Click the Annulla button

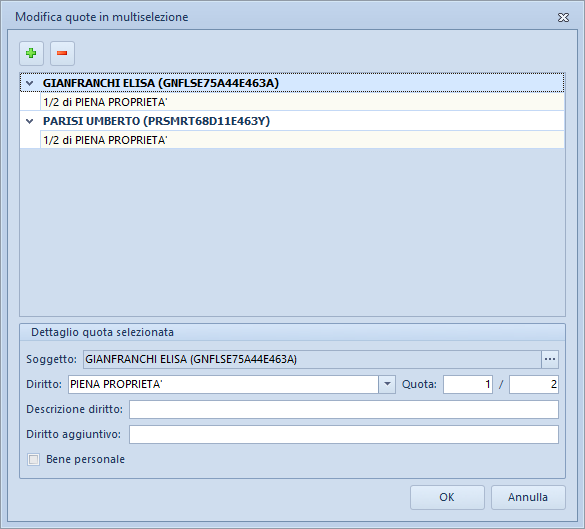pyautogui.click(x=528, y=497)
